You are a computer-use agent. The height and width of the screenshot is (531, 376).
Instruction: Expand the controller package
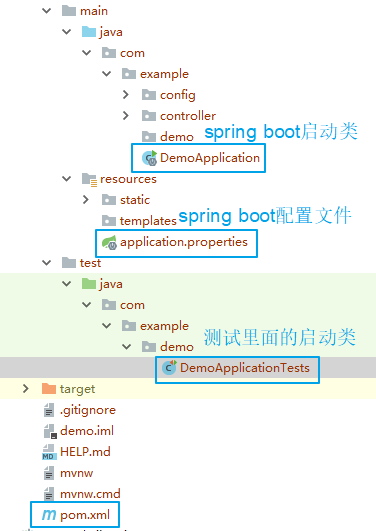126,115
